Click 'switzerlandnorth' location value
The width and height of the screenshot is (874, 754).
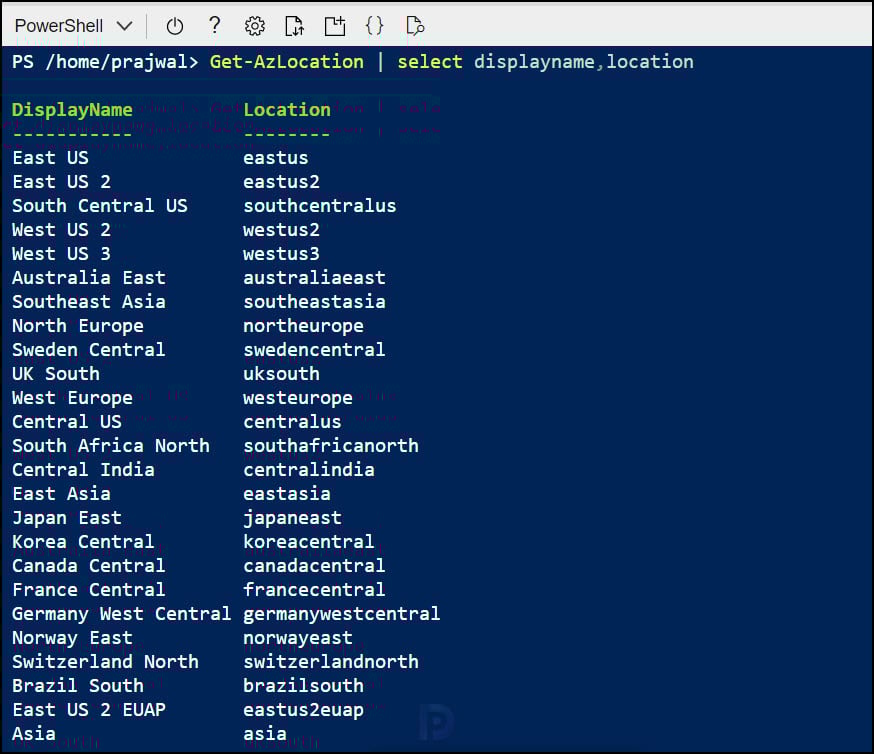tap(331, 661)
